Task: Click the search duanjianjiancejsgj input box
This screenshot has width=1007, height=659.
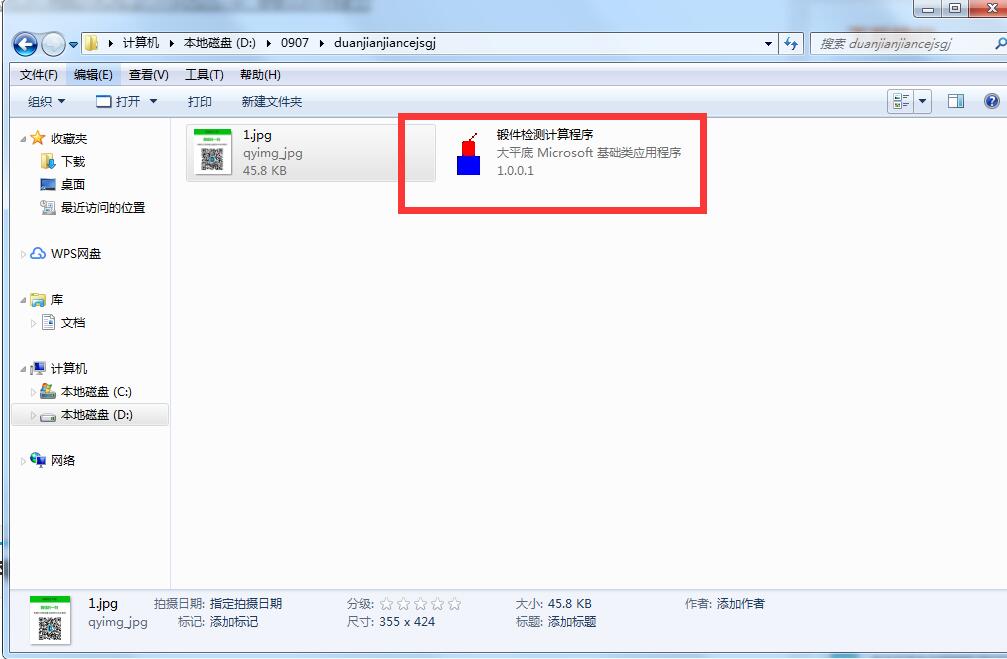Action: (x=906, y=44)
